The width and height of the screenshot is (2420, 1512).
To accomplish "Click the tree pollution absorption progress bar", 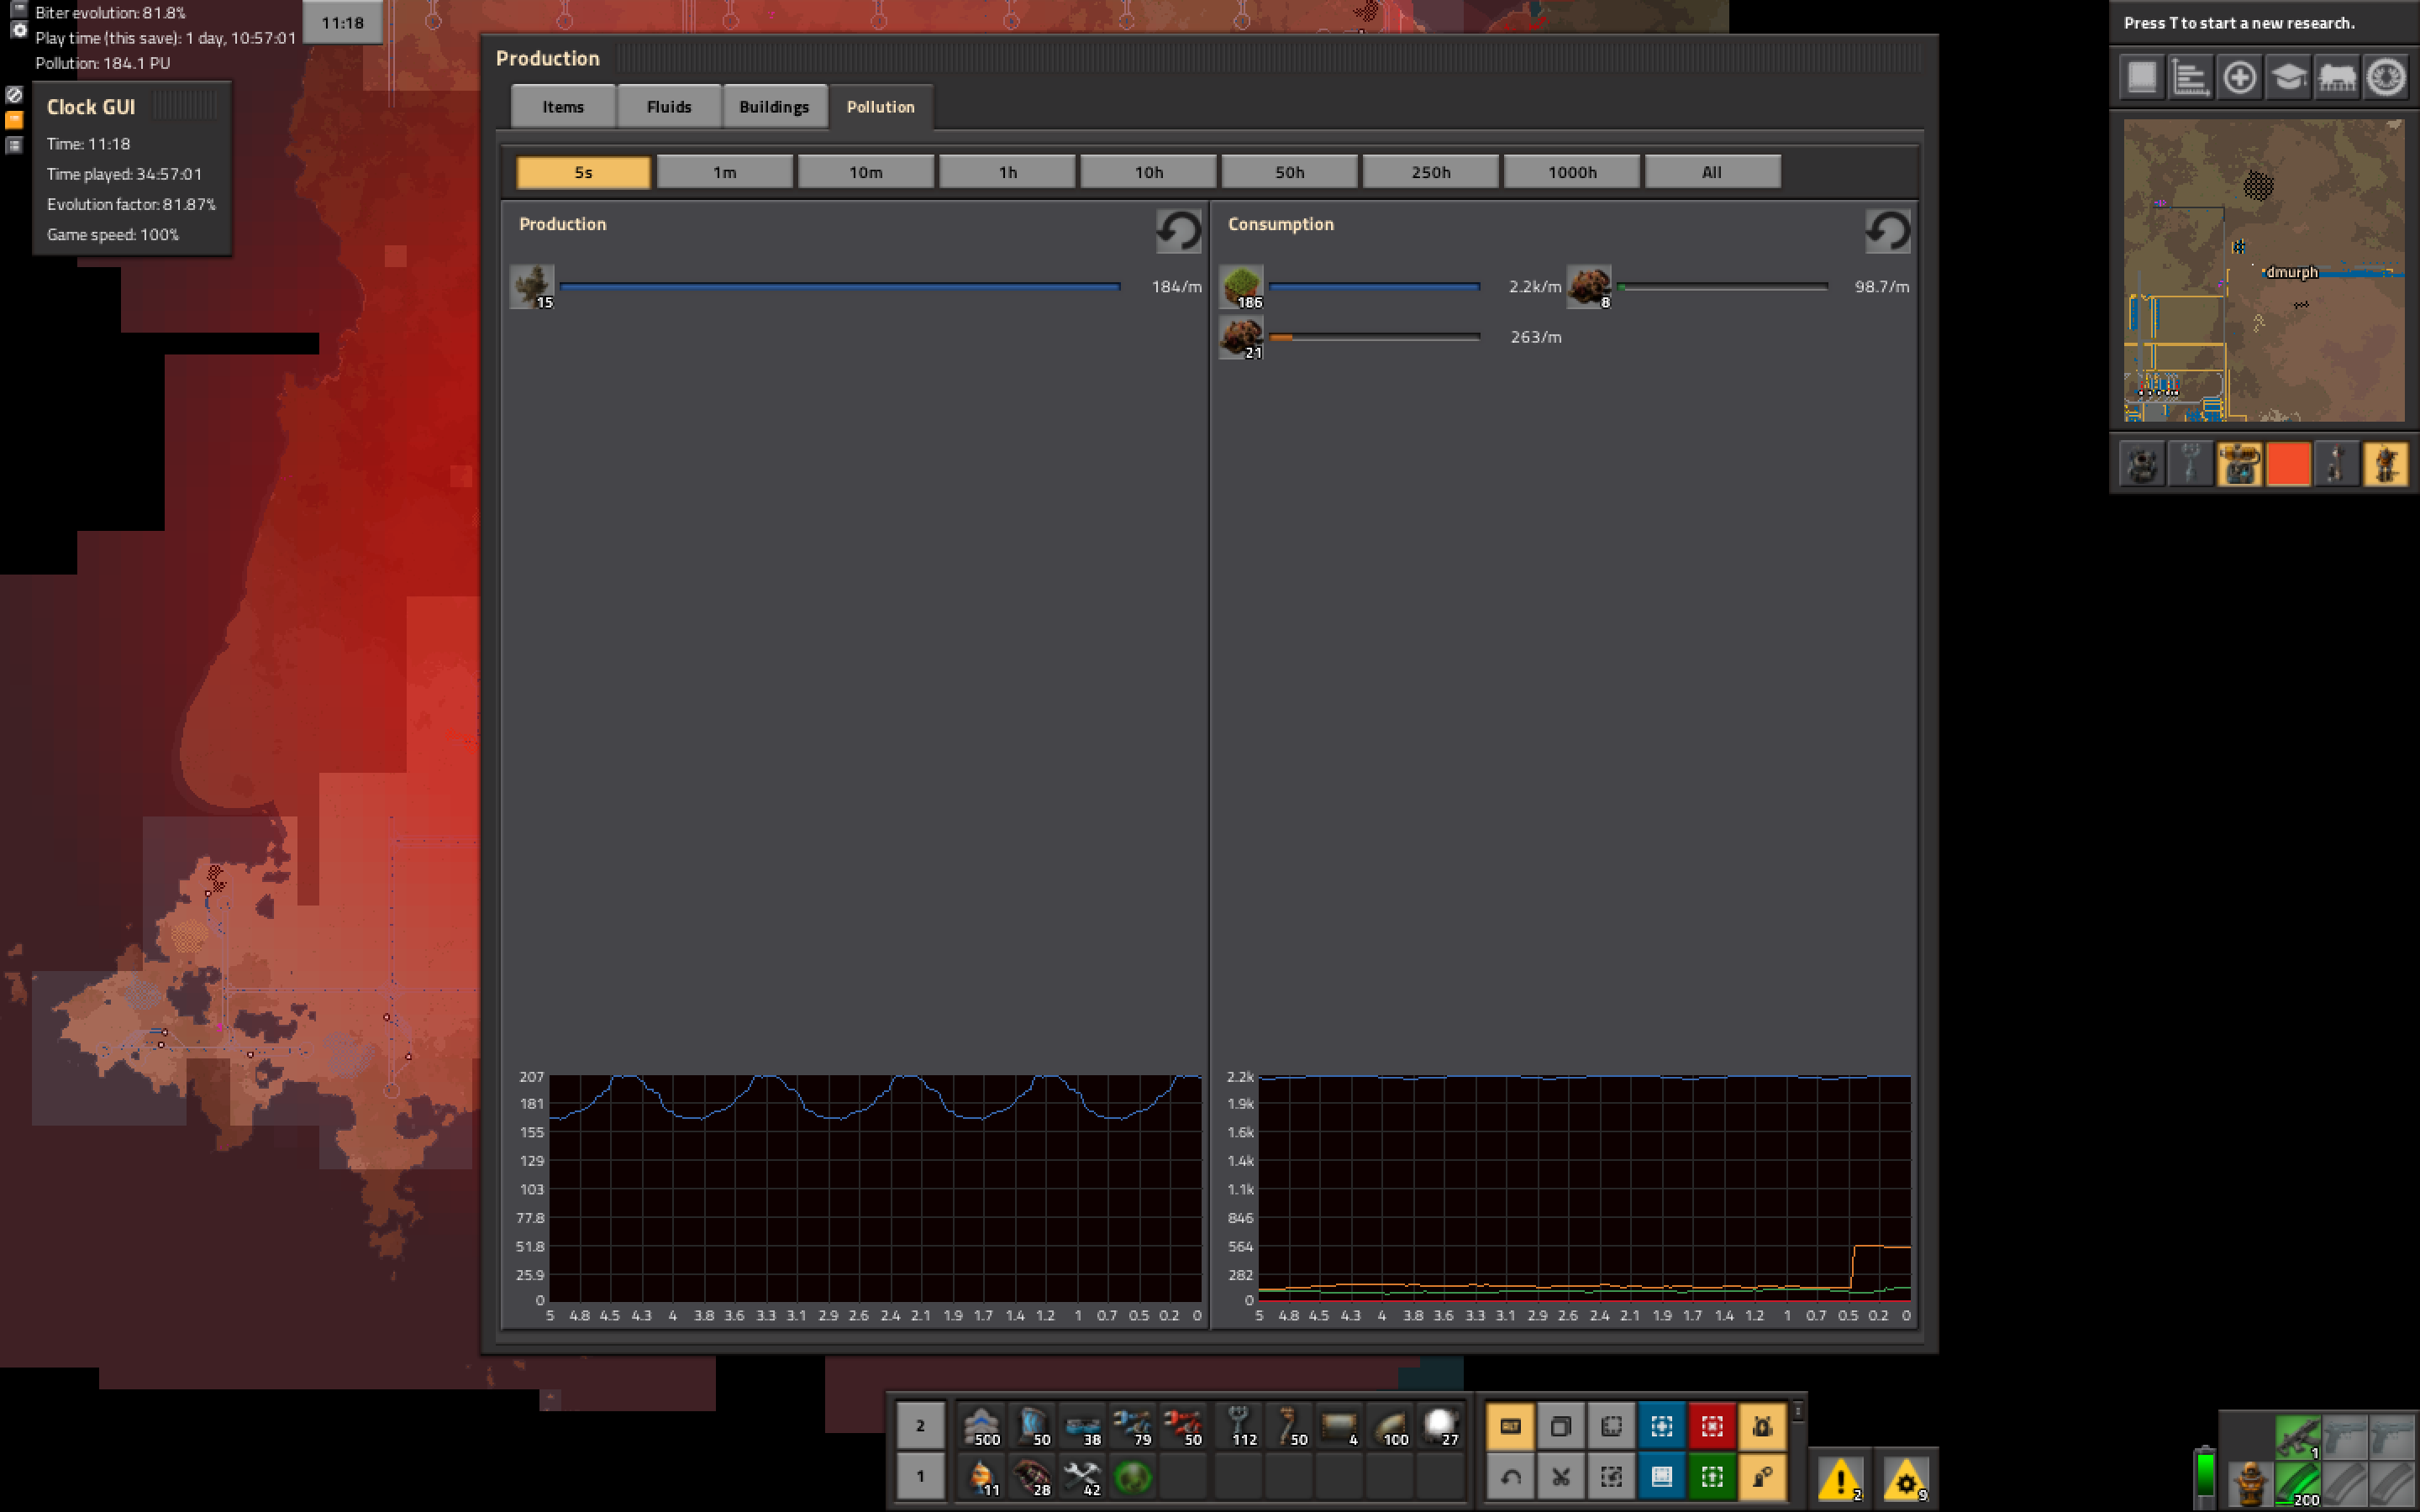I will 1377,286.
